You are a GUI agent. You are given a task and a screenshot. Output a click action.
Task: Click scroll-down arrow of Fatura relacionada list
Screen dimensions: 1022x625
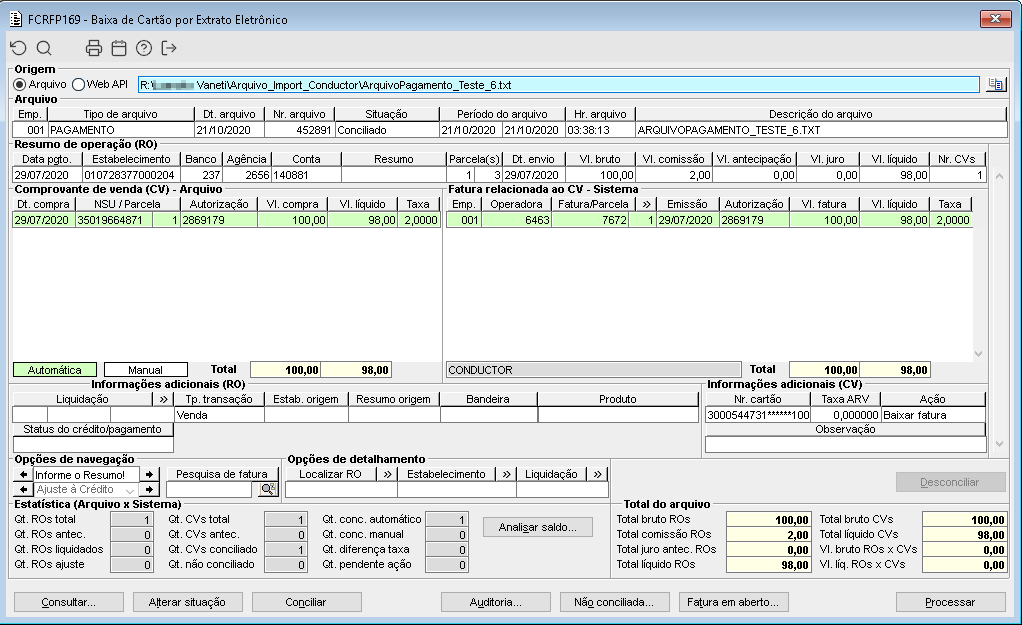[x=978, y=354]
